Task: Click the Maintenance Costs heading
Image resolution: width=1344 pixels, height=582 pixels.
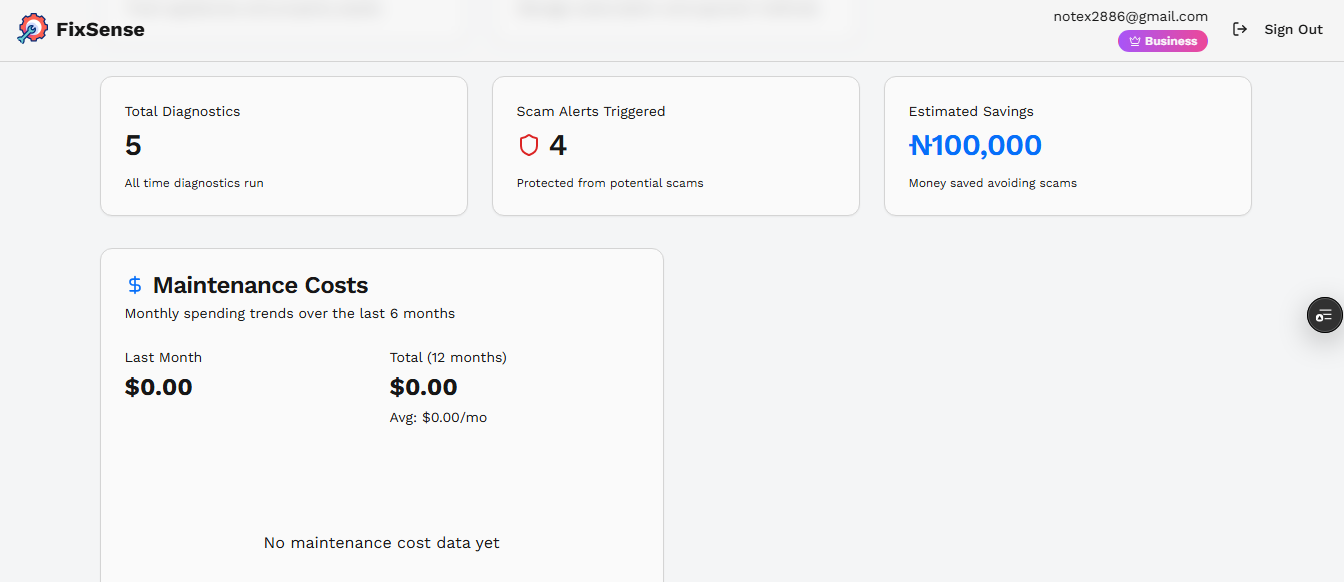Action: coord(260,285)
